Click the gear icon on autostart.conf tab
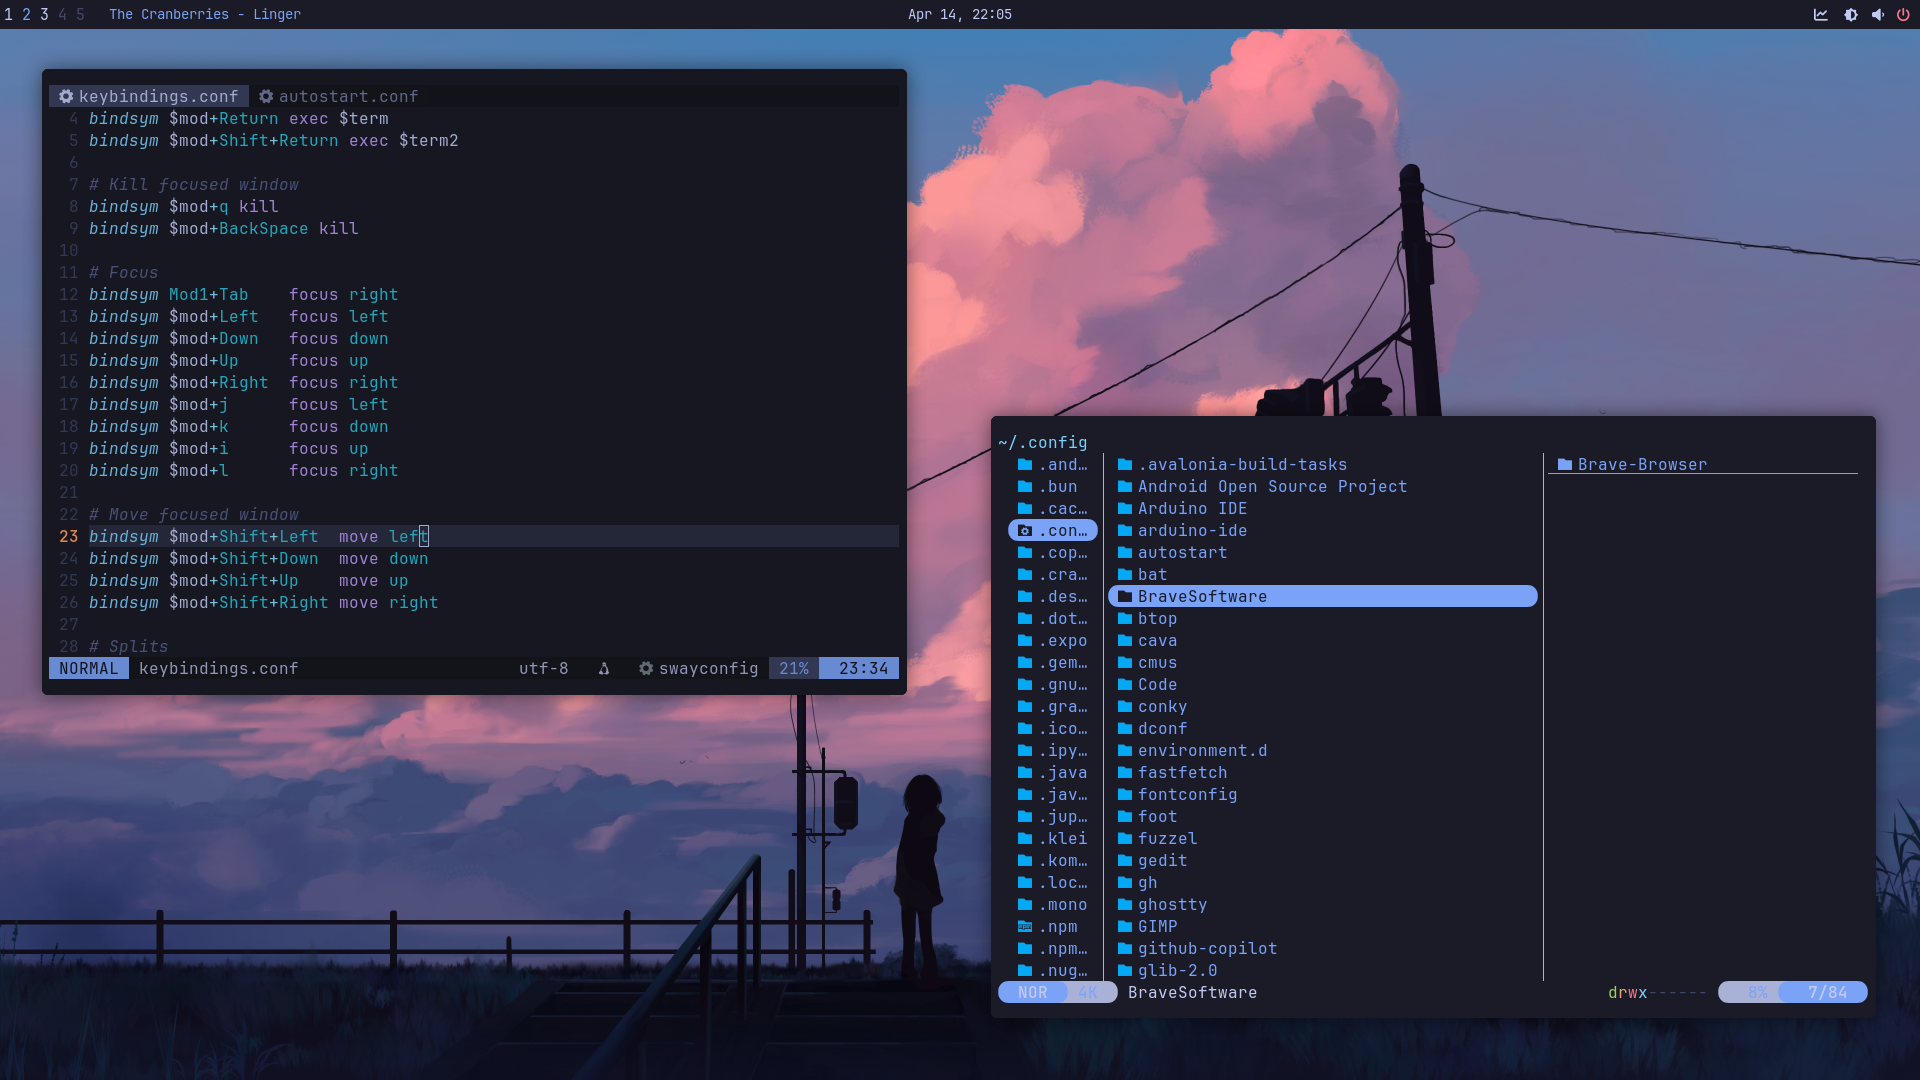The image size is (1920, 1080). (267, 96)
